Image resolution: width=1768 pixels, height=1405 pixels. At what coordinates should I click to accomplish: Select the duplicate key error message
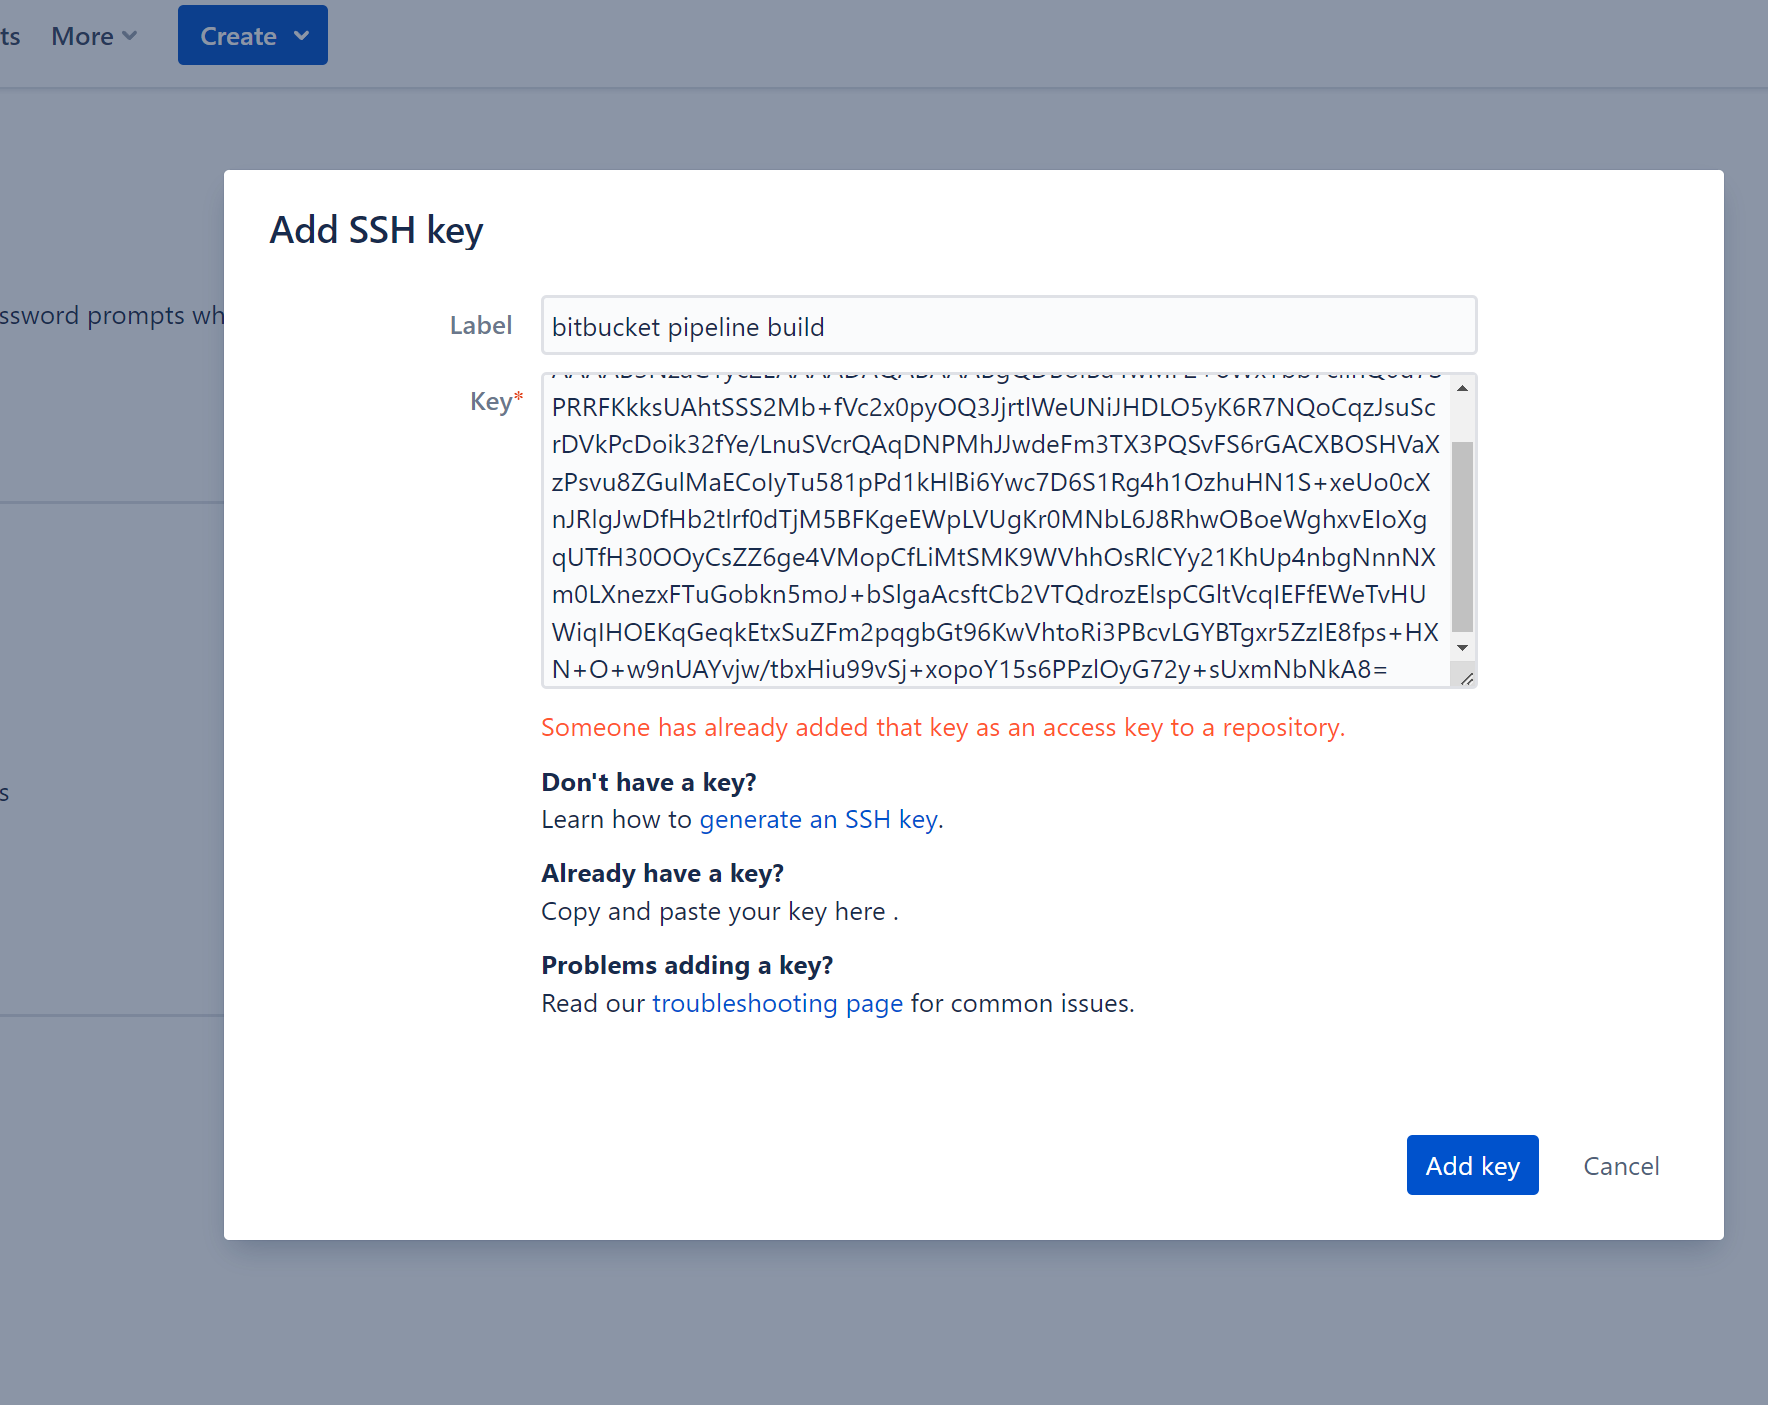pyautogui.click(x=943, y=727)
